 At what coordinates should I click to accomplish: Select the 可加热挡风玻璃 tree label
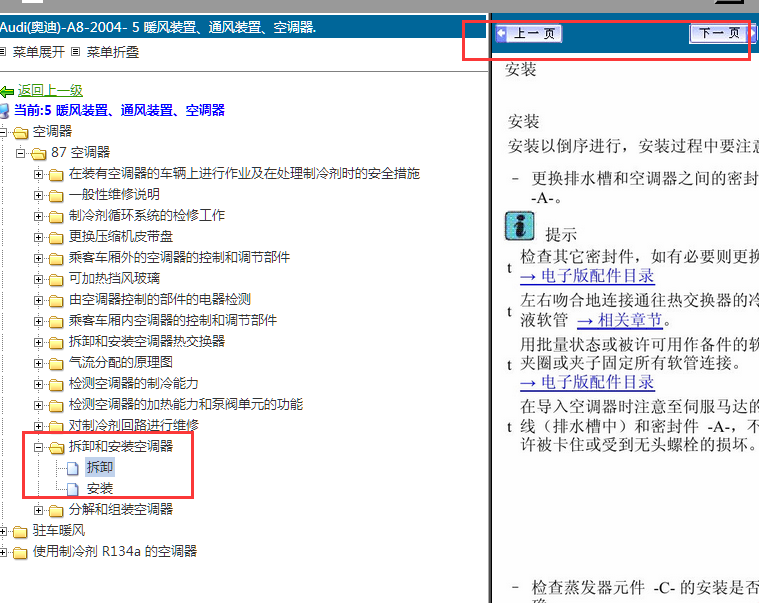click(114, 278)
